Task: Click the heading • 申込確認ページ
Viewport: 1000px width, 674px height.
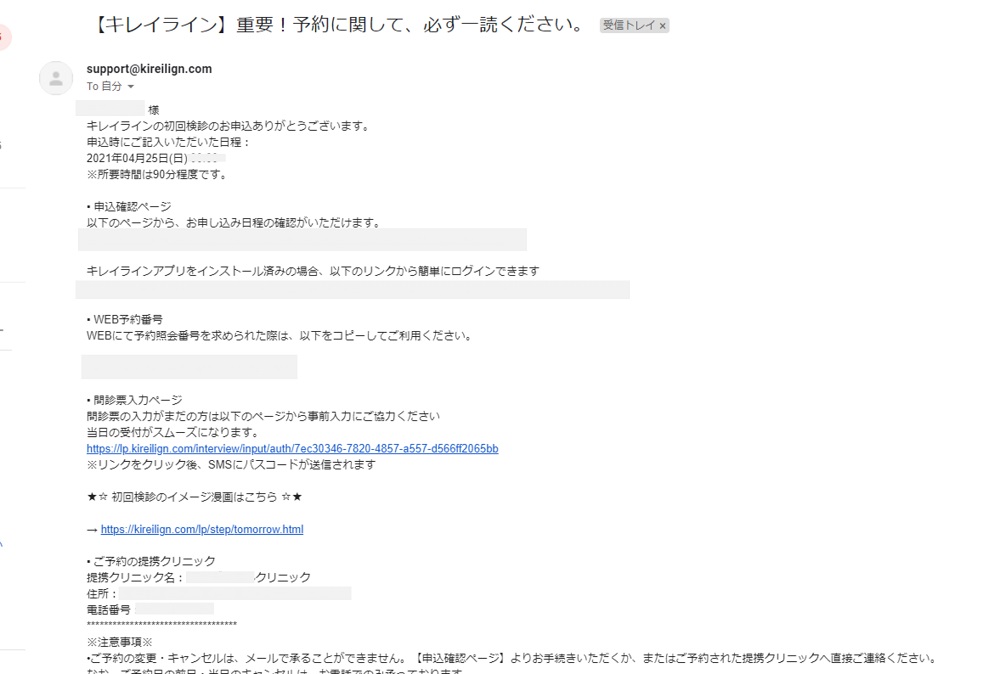Action: [129, 207]
